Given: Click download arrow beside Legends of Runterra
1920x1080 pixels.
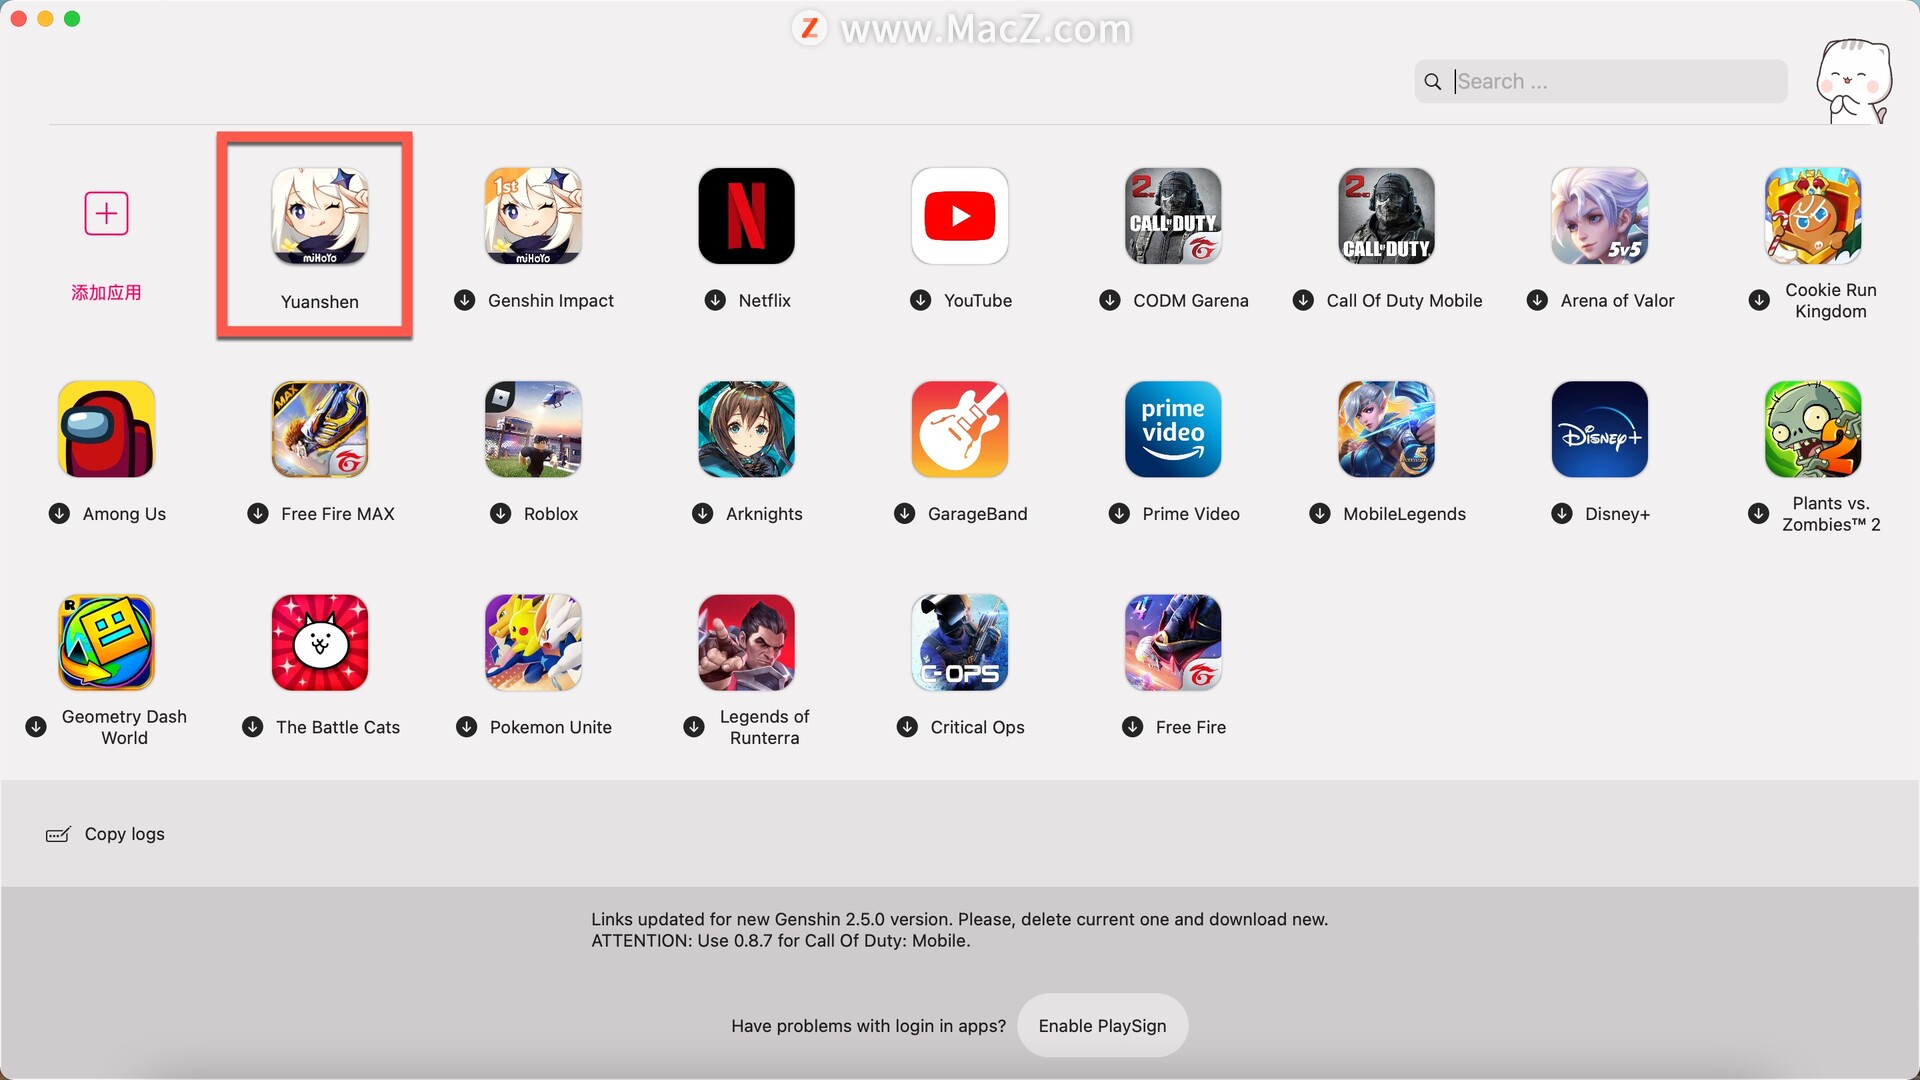Looking at the screenshot, I should coord(694,727).
